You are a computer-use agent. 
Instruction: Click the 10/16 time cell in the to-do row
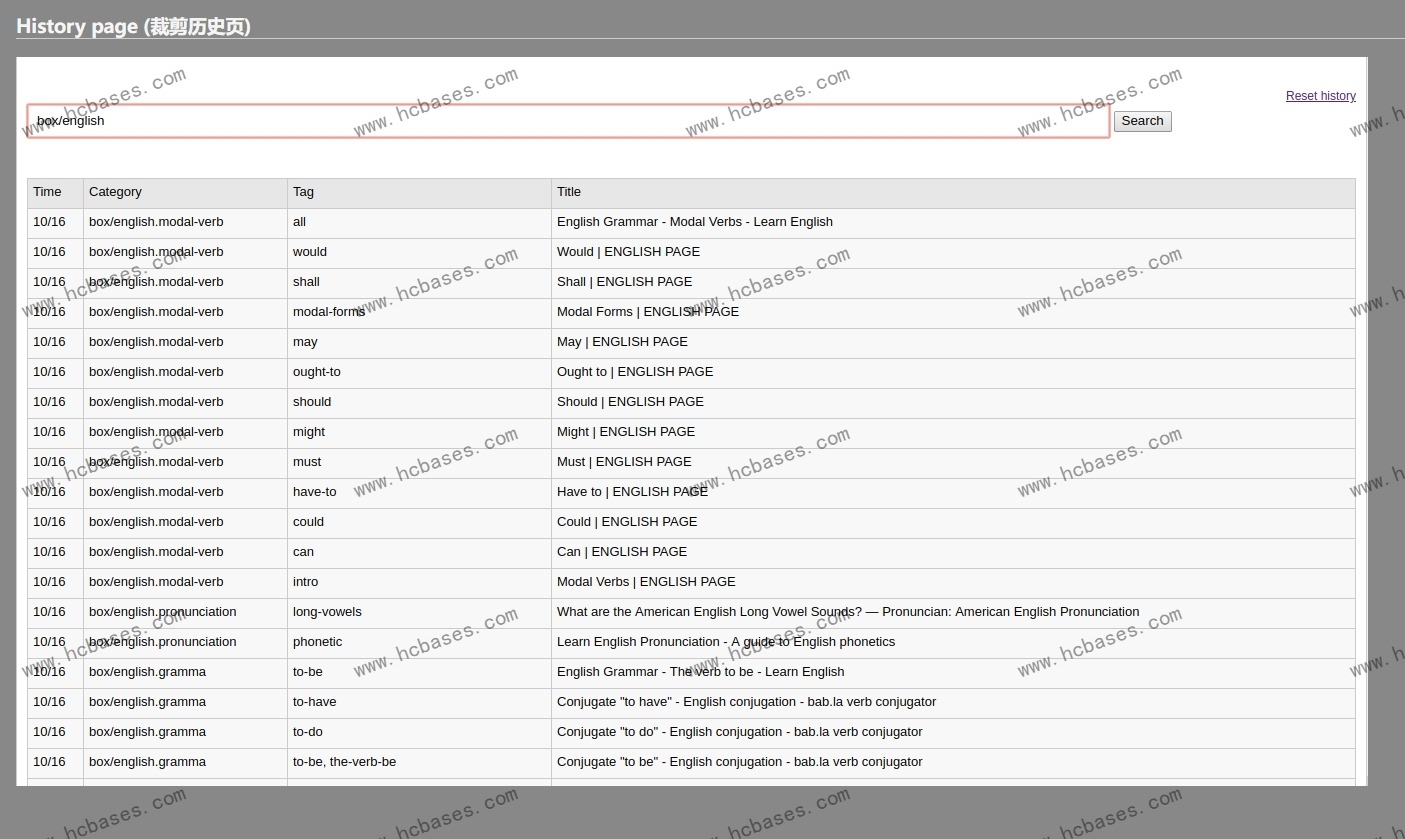click(55, 733)
